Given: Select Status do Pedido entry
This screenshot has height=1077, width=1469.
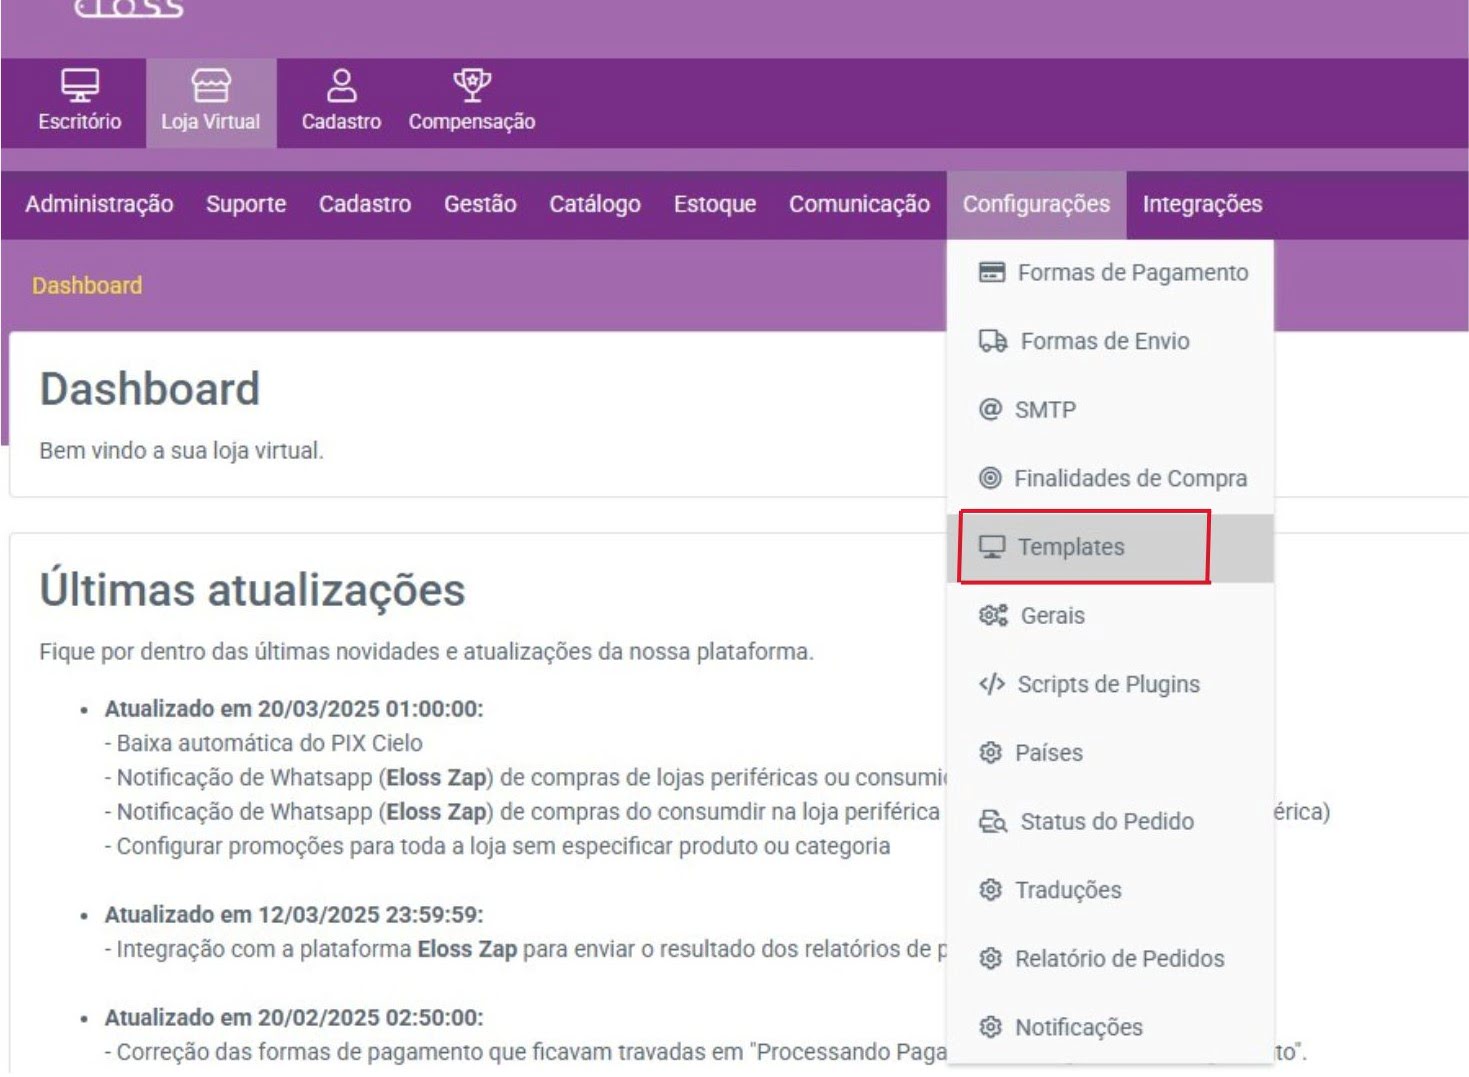Looking at the screenshot, I should tap(1110, 821).
